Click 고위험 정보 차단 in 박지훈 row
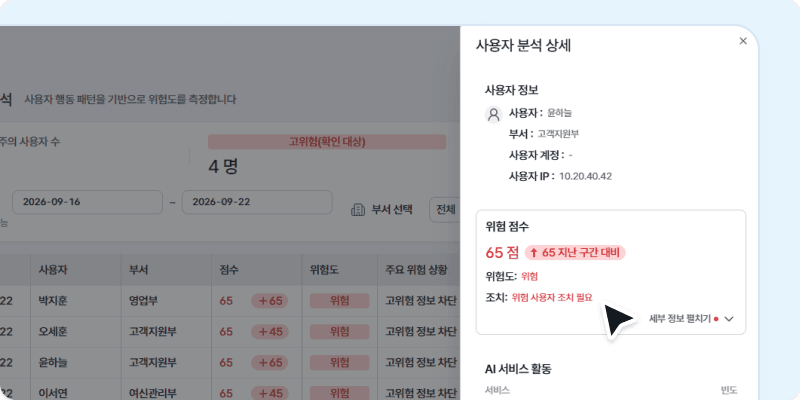 [421, 301]
